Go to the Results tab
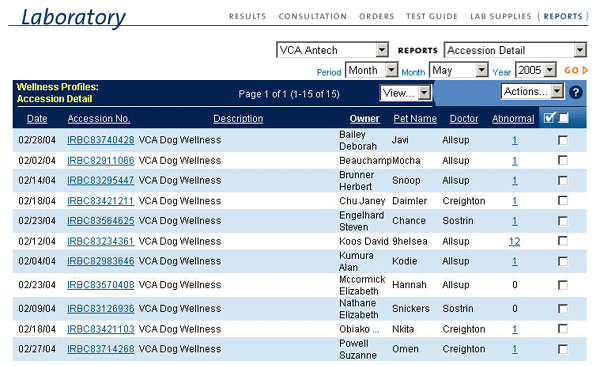The image size is (600, 366). 248,16
